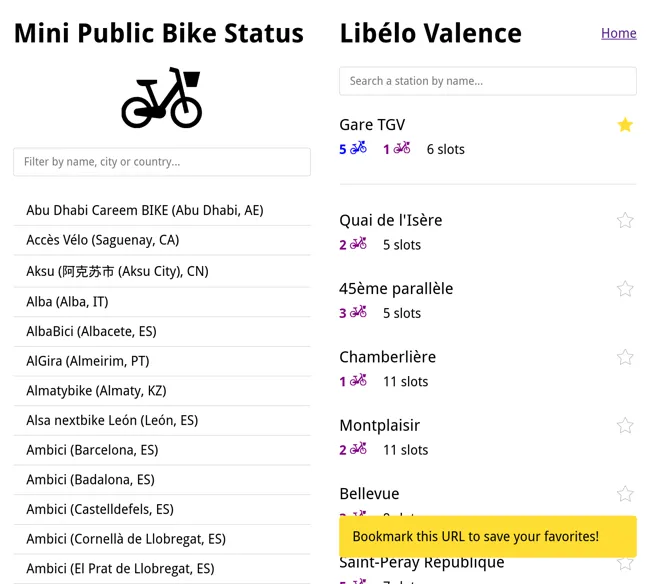The image size is (650, 584).
Task: Click '11 slots' under Montplaisir
Action: click(x=405, y=450)
